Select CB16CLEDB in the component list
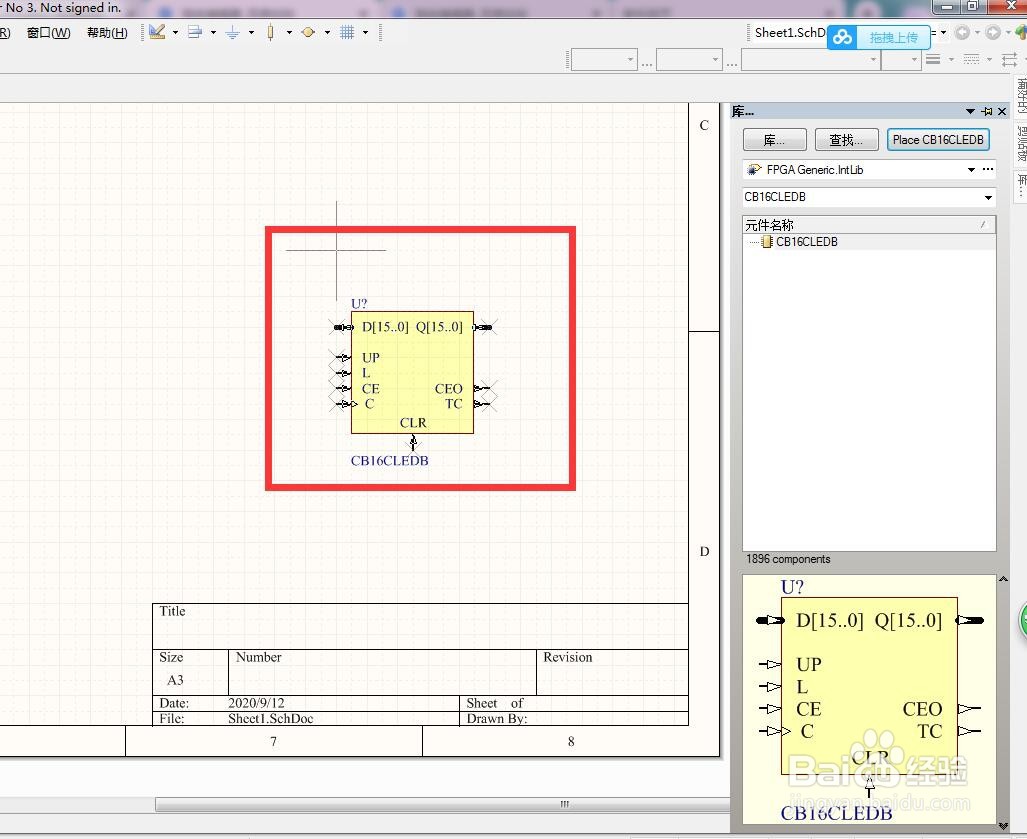The image size is (1027, 839). point(806,242)
